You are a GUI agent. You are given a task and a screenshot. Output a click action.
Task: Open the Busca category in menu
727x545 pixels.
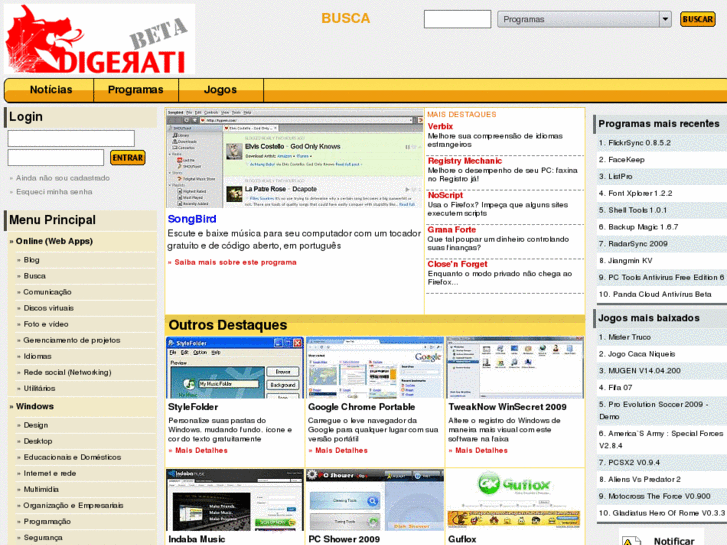[35, 276]
